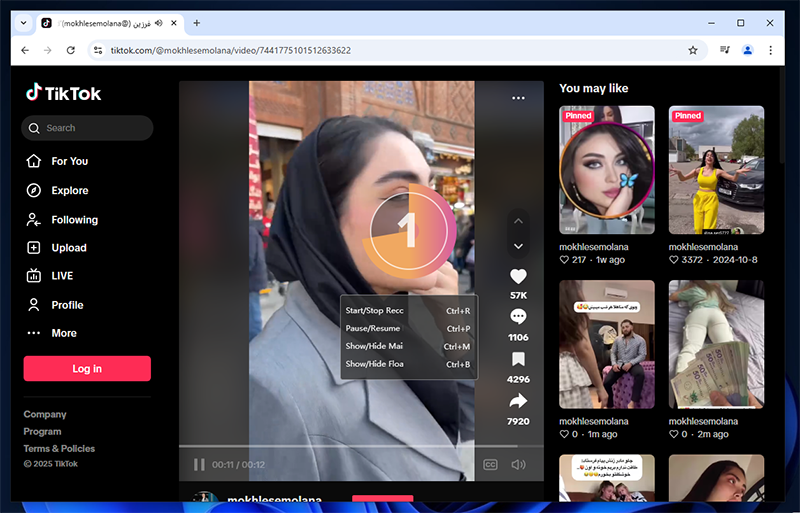Open the Chrome three-dots menu
The width and height of the screenshot is (800, 513).
point(770,50)
